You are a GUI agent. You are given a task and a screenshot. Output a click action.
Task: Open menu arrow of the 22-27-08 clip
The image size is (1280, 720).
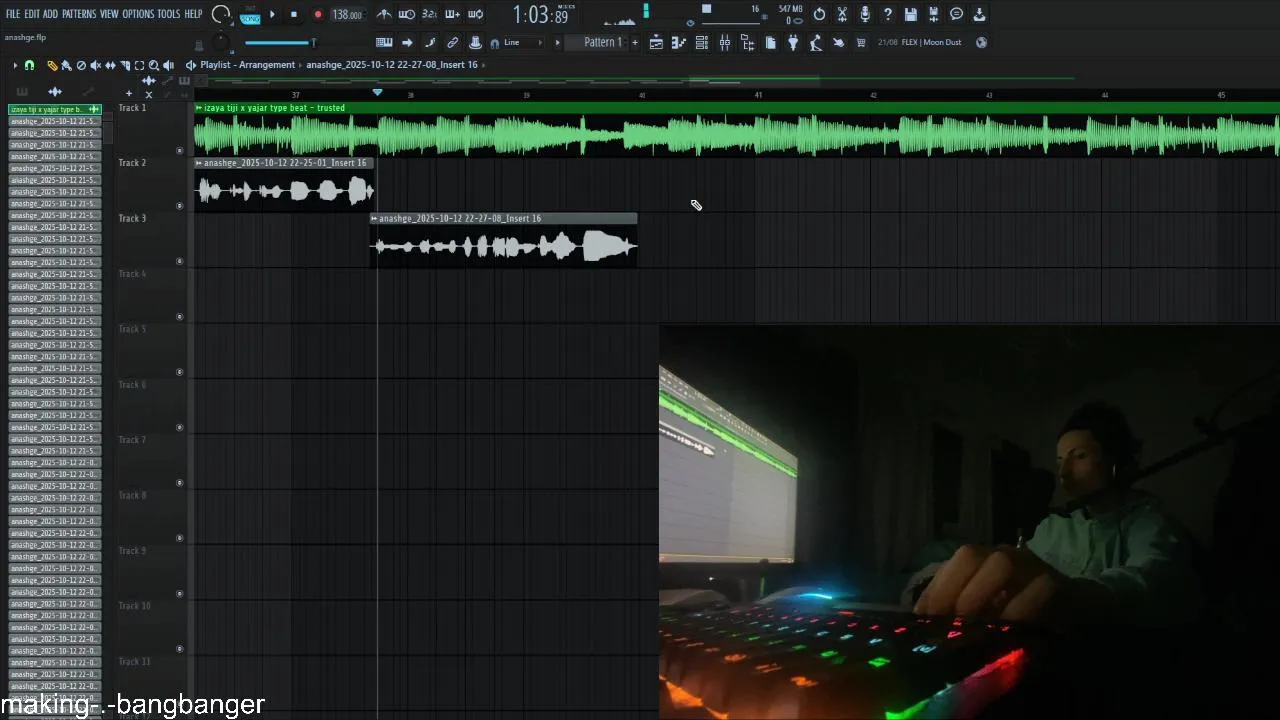(x=374, y=218)
